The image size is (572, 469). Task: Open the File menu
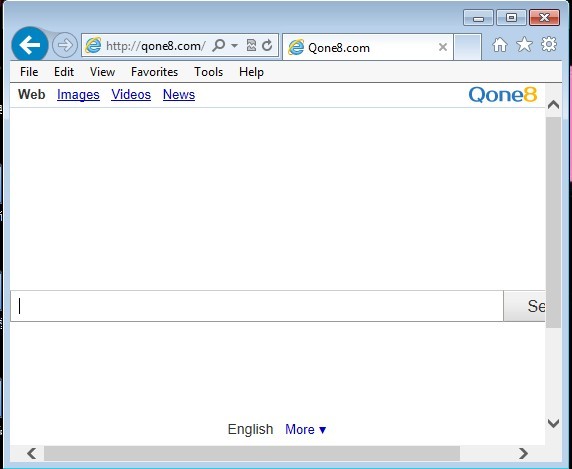click(29, 72)
